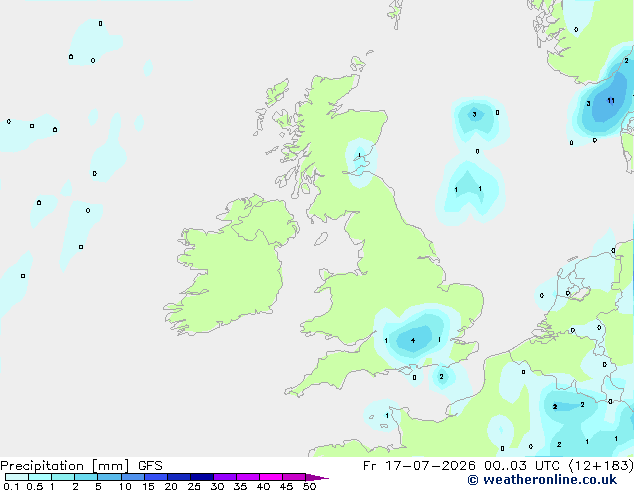
Task: Click the '15' legend scale label
Action: pos(148,486)
